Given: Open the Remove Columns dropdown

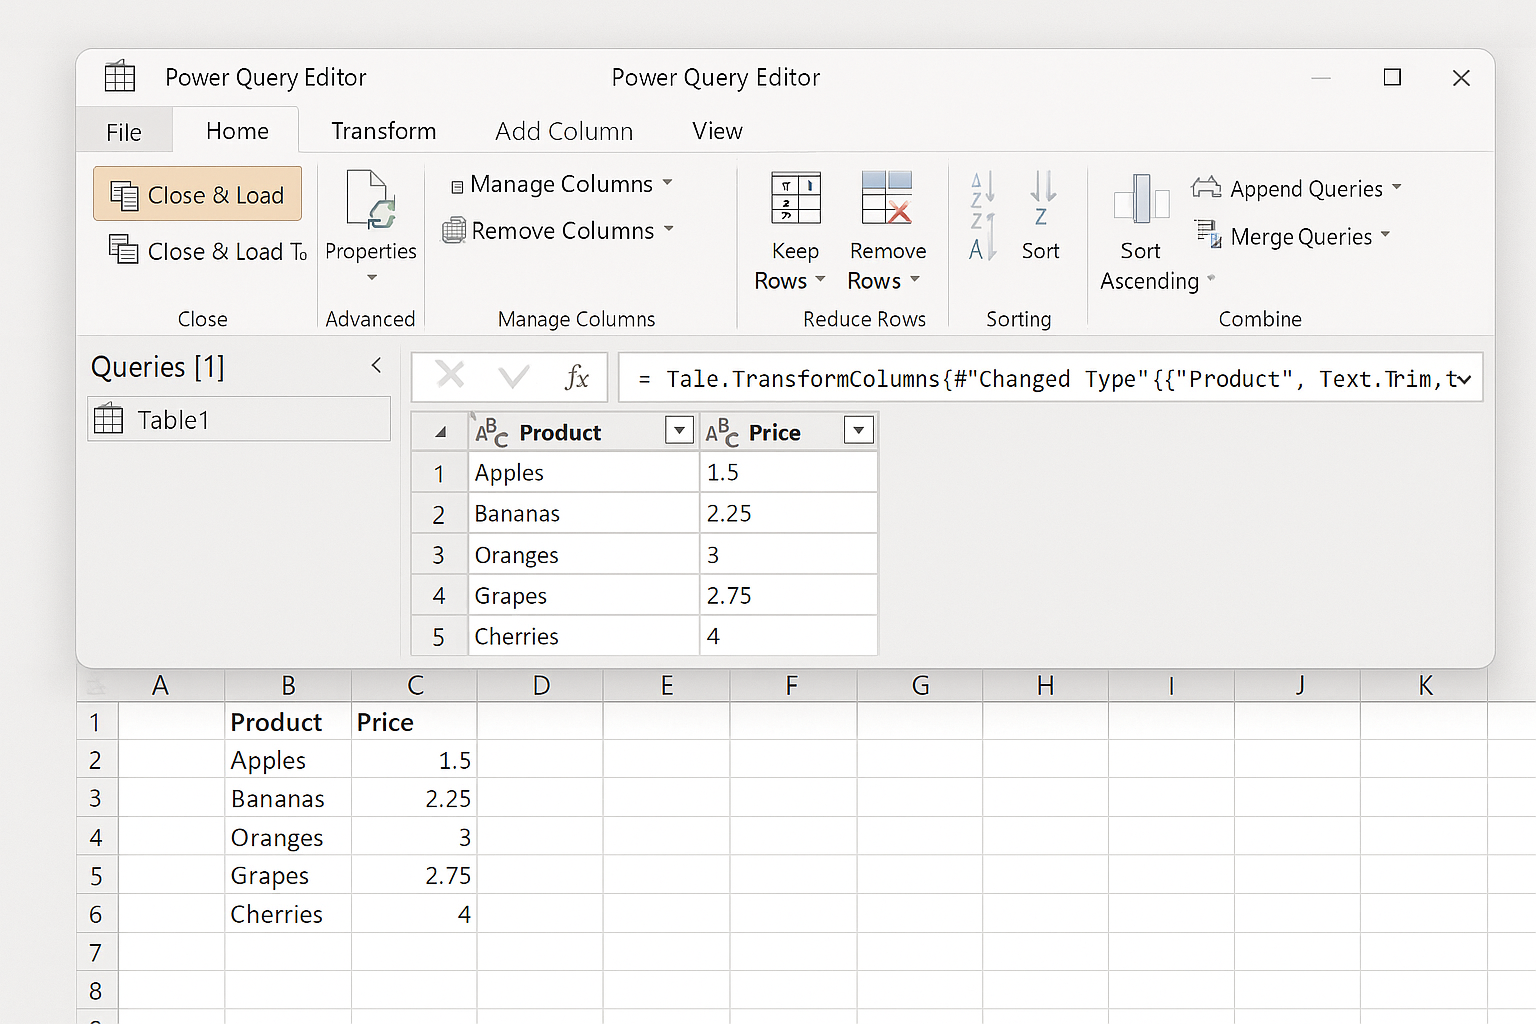Looking at the screenshot, I should coord(558,231).
